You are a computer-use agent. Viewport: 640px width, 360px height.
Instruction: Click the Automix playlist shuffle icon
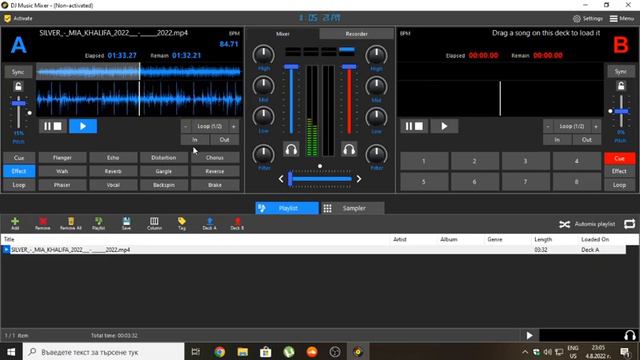coord(564,224)
